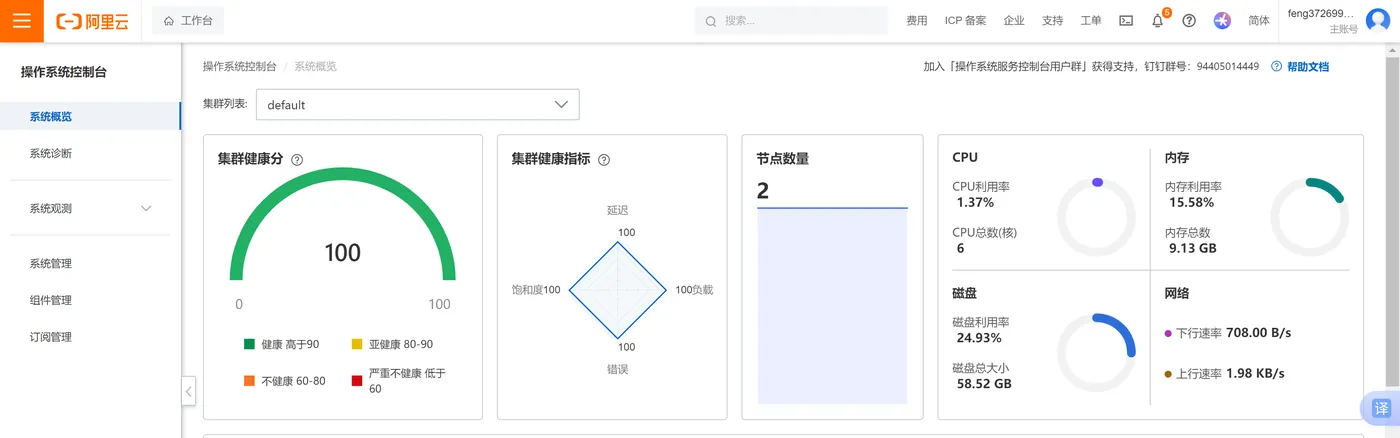Screen dimensions: 1400x438
Task: Select 系统诊断 in sidebar
Action: 90,153
